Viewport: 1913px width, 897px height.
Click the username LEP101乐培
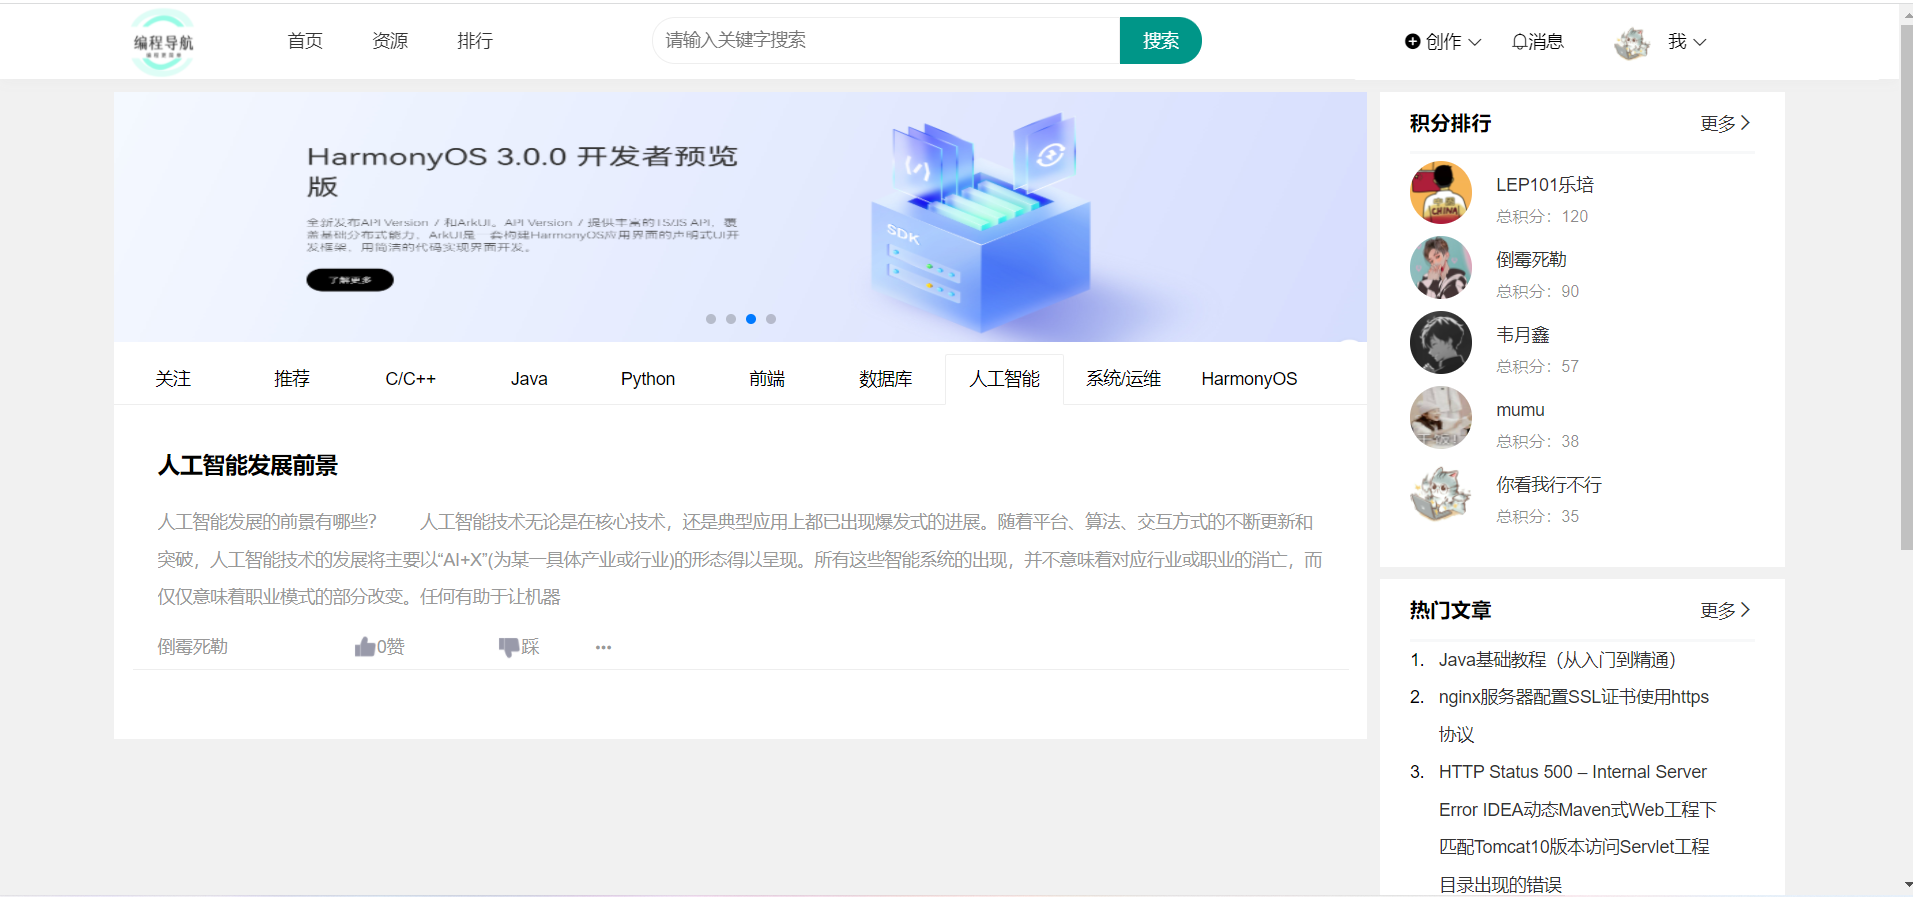tap(1545, 185)
